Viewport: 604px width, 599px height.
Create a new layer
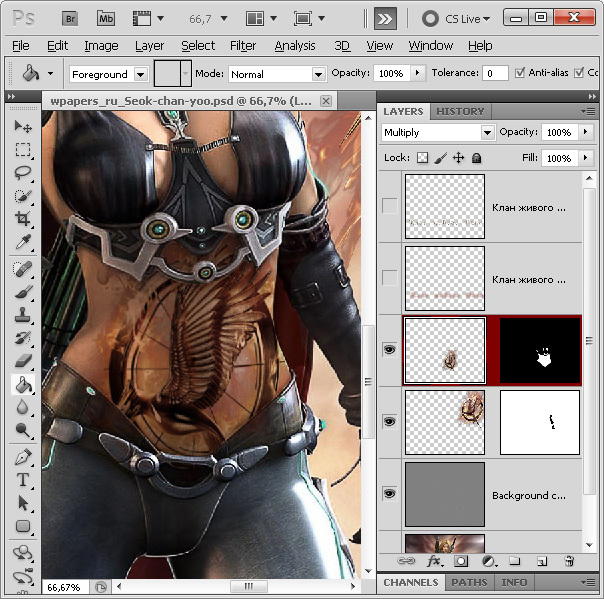(x=542, y=561)
